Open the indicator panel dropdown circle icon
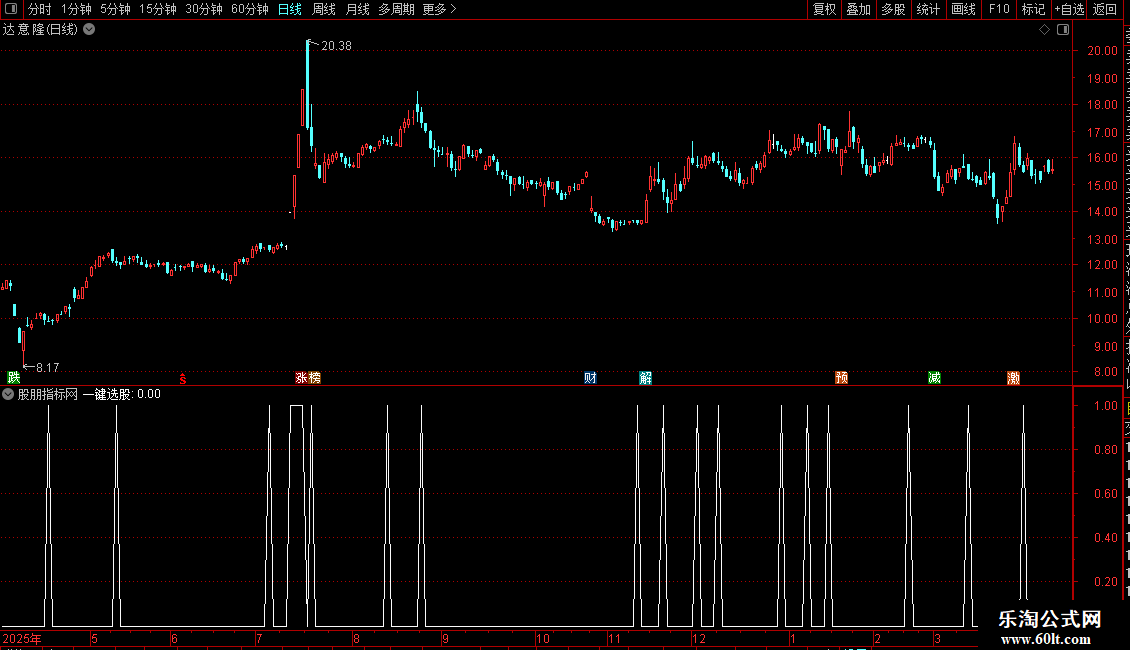 (x=8, y=394)
